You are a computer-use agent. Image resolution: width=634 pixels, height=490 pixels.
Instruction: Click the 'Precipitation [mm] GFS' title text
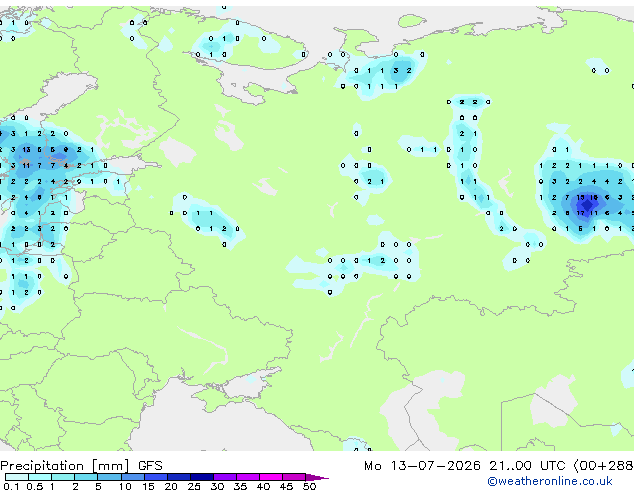(x=81, y=466)
